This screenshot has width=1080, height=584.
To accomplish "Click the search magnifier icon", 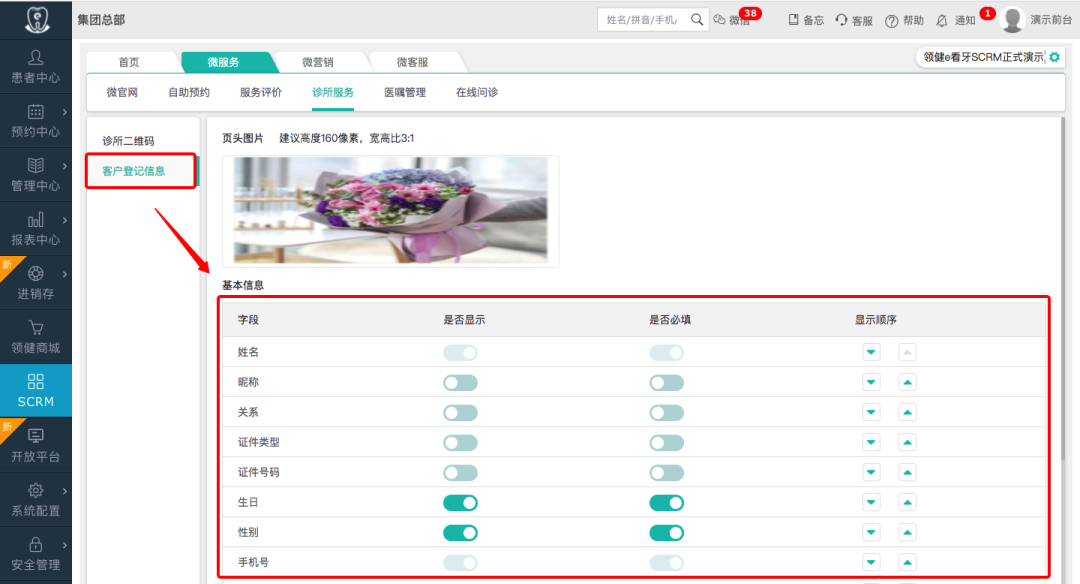I will click(x=697, y=20).
